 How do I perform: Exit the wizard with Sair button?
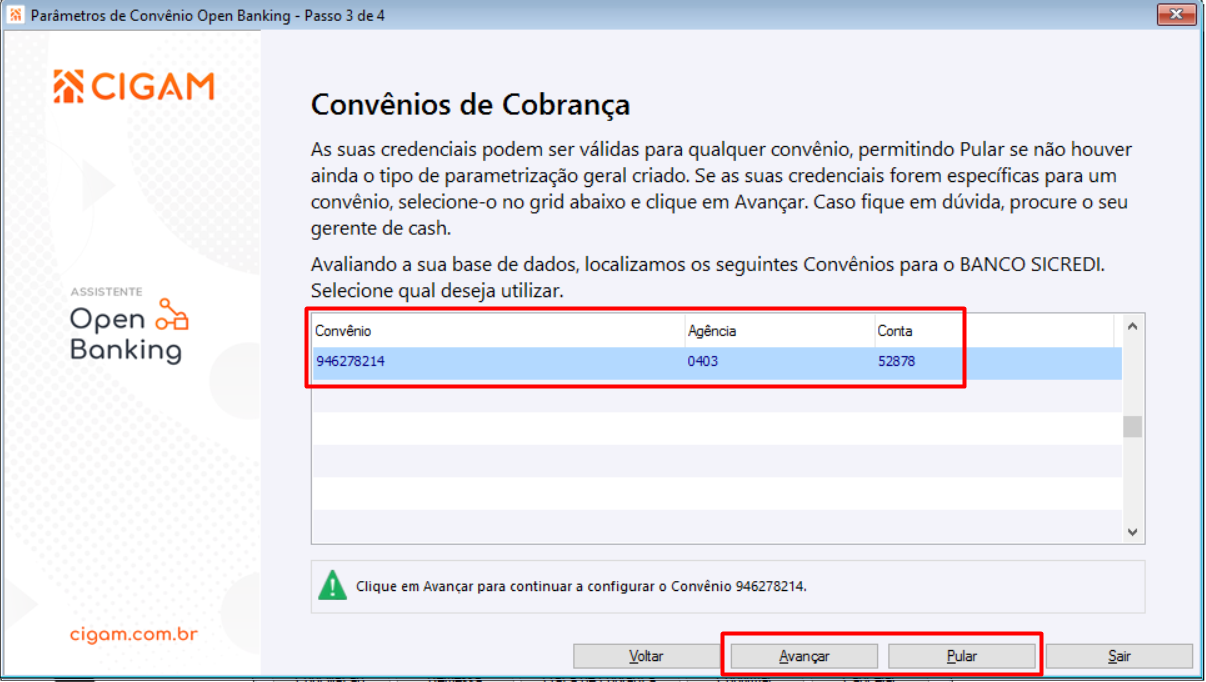1119,656
